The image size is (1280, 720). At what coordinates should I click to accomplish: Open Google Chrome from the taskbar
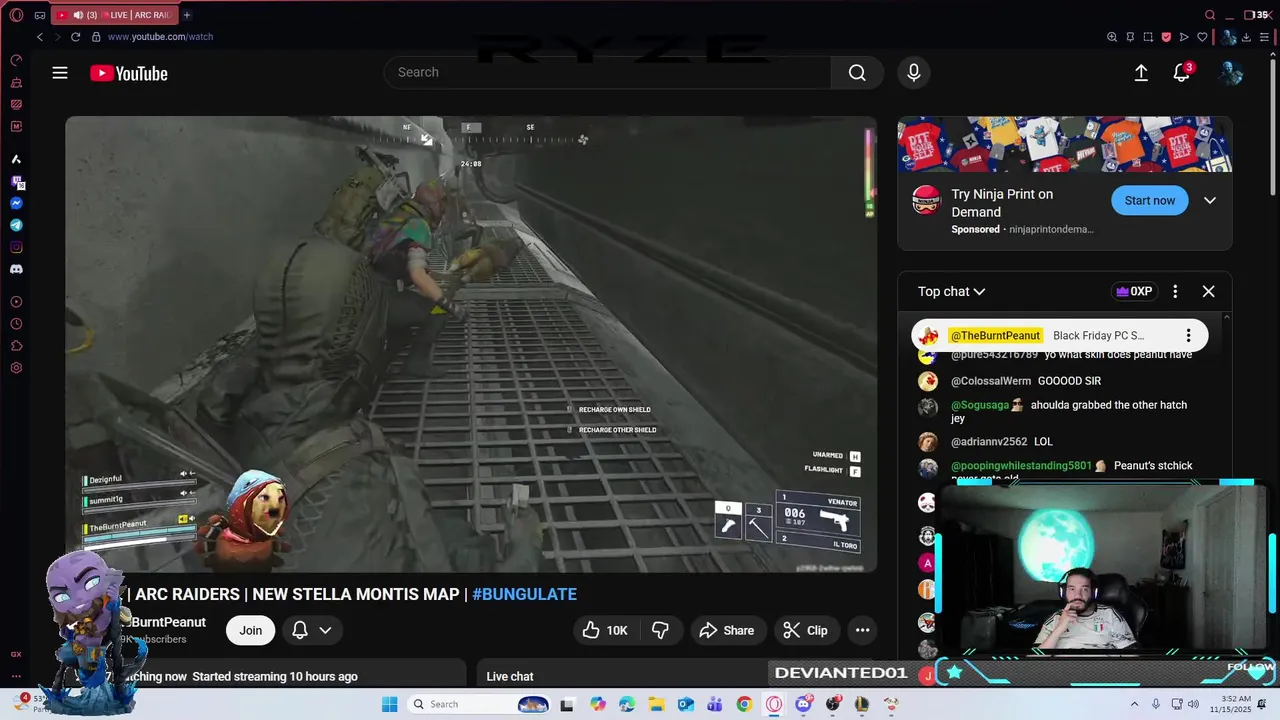point(744,704)
